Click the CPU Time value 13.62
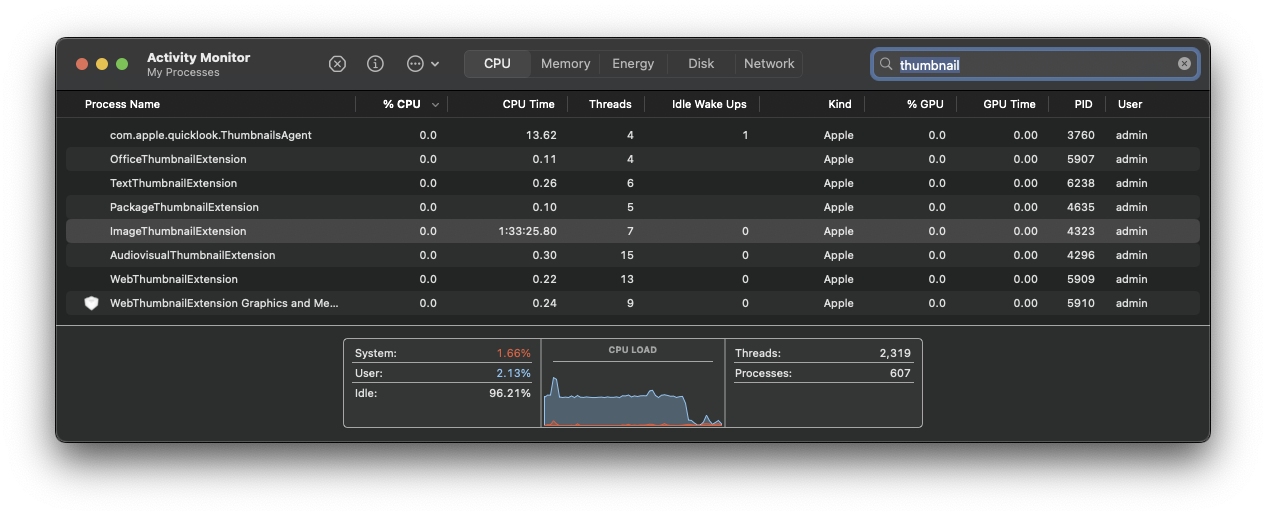 click(x=541, y=135)
